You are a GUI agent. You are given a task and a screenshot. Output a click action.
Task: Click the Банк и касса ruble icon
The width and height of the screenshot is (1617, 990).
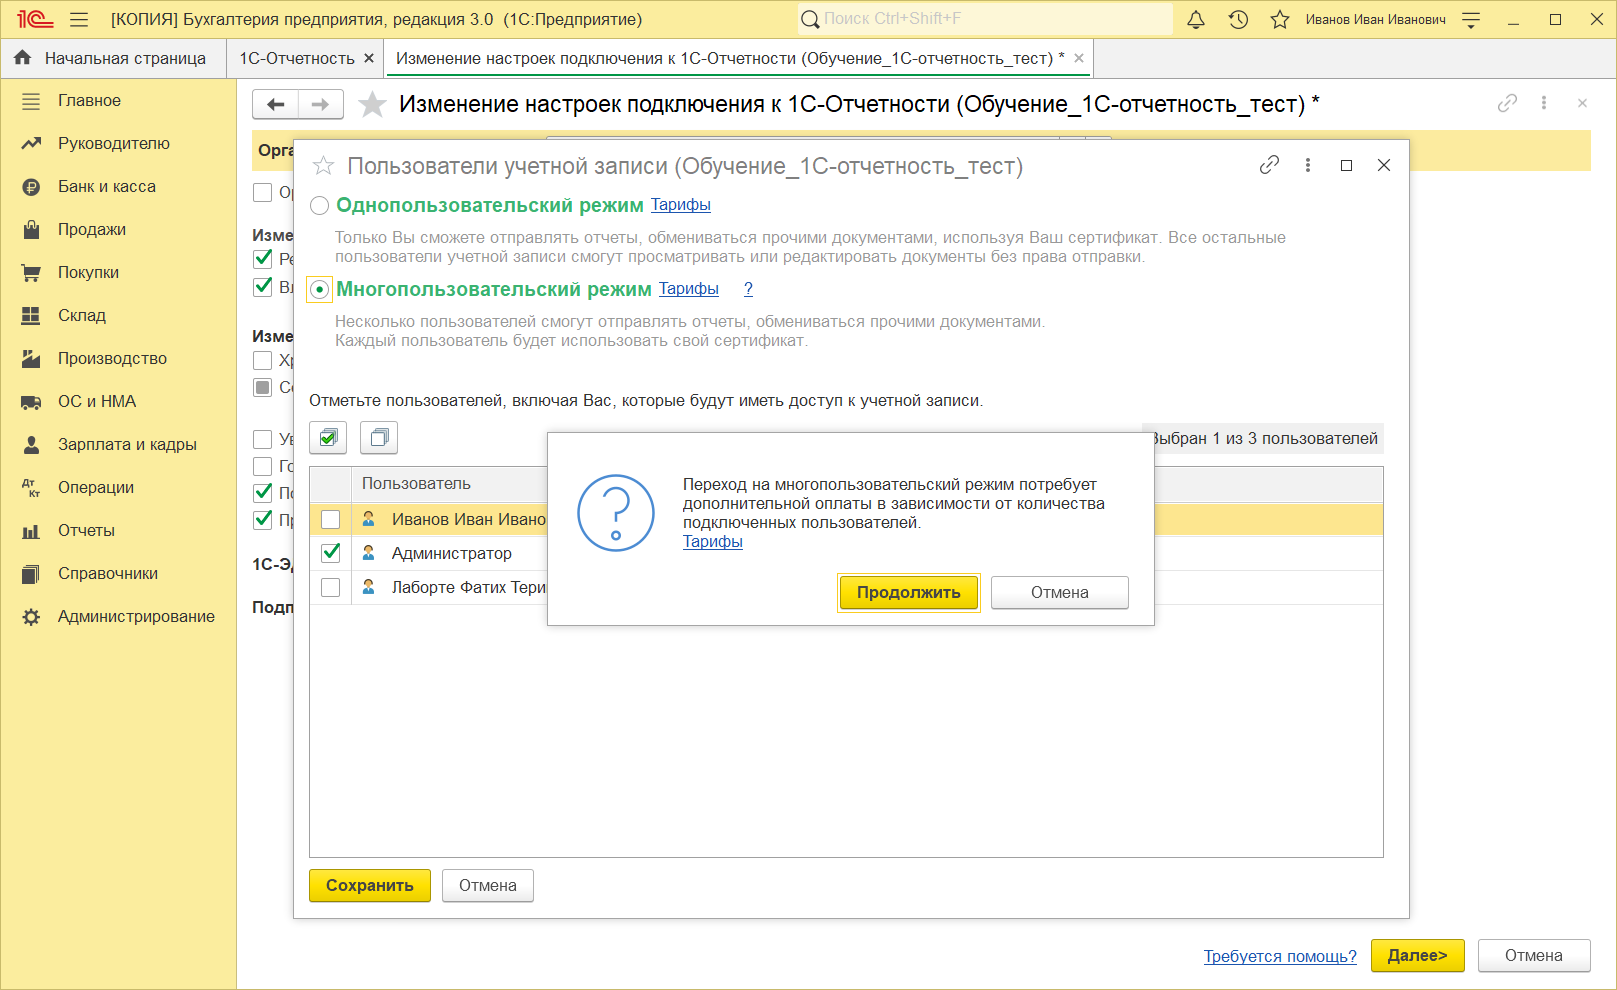tap(31, 186)
